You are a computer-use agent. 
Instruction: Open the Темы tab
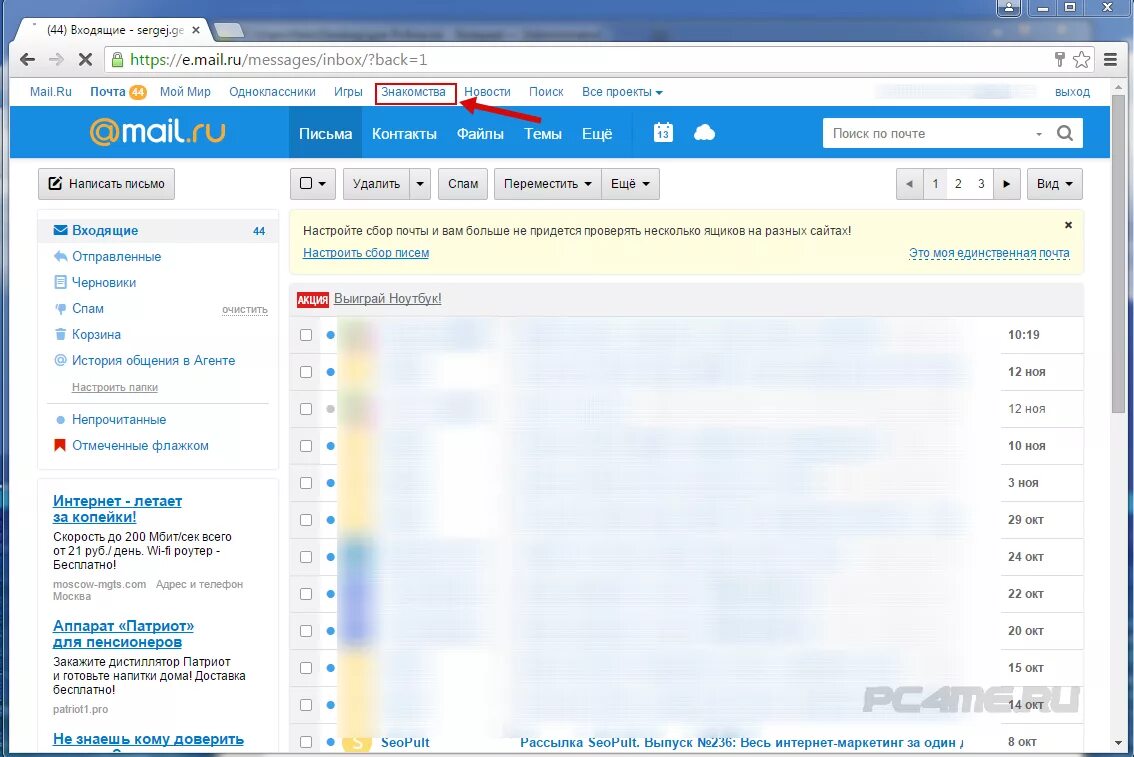(543, 134)
